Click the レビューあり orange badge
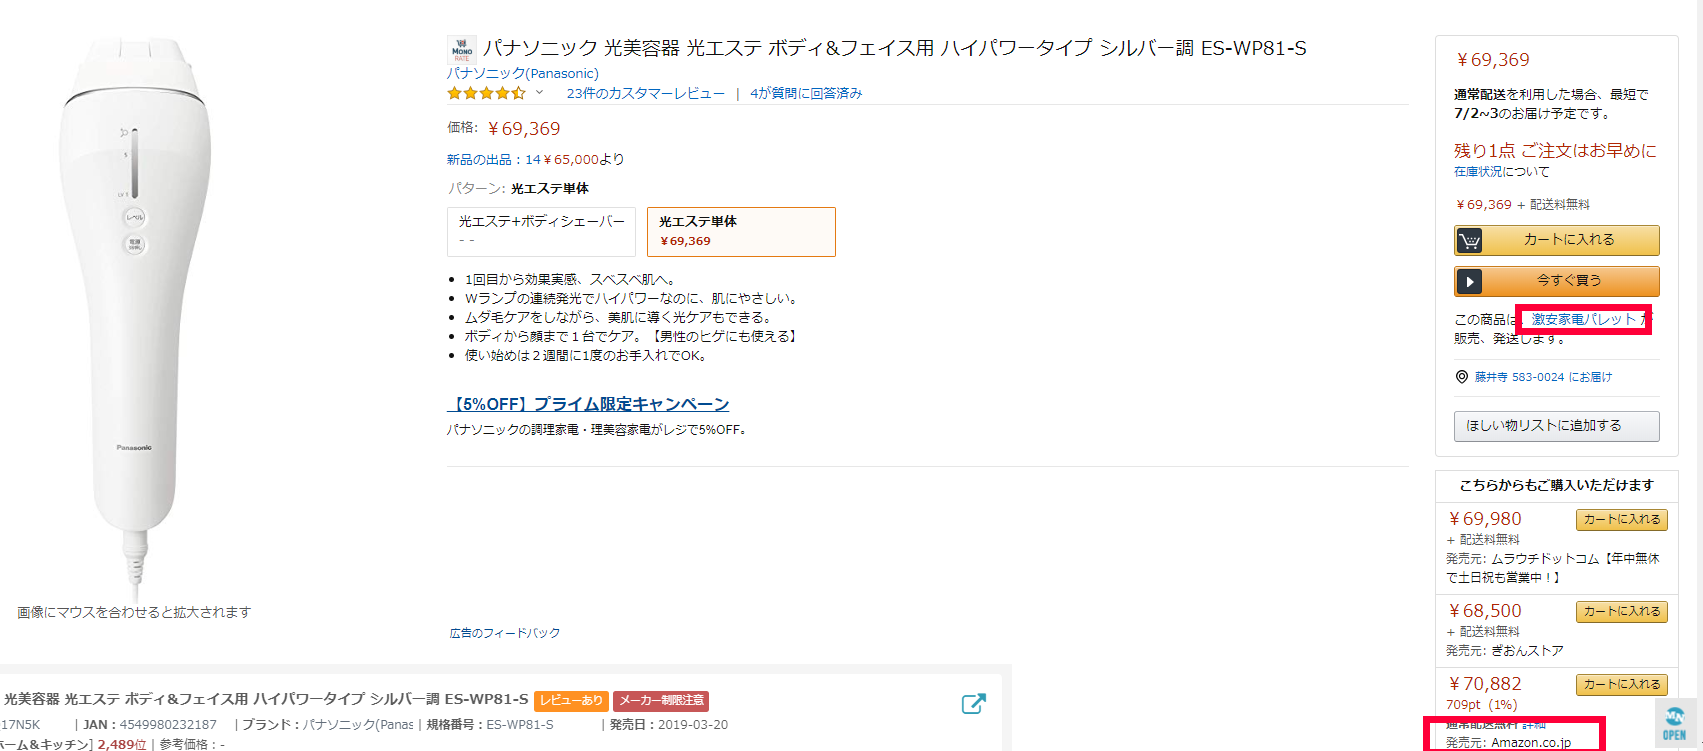This screenshot has height=751, width=1703. pyautogui.click(x=571, y=700)
